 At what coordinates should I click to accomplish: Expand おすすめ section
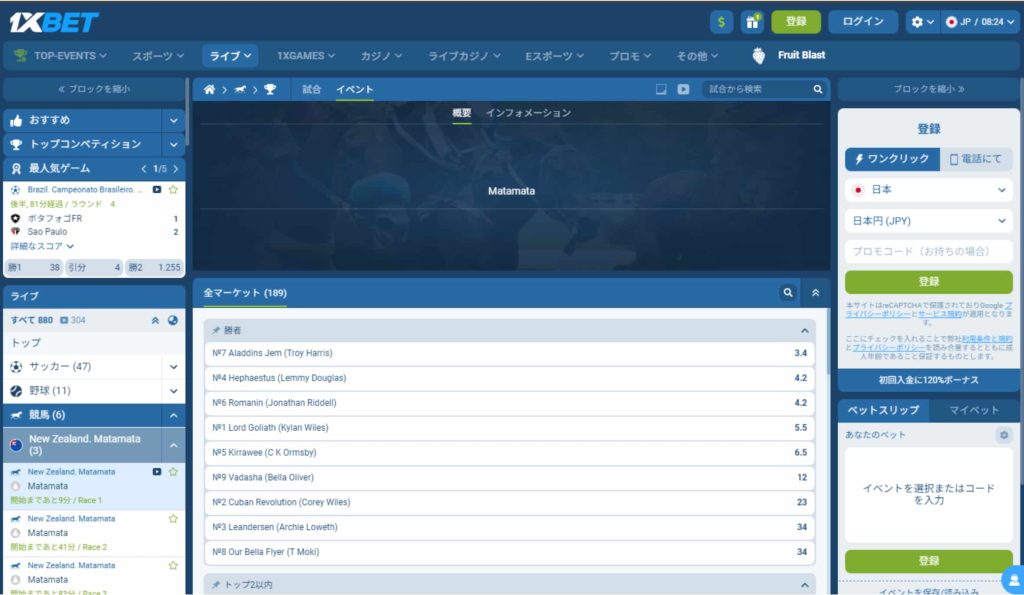[174, 120]
